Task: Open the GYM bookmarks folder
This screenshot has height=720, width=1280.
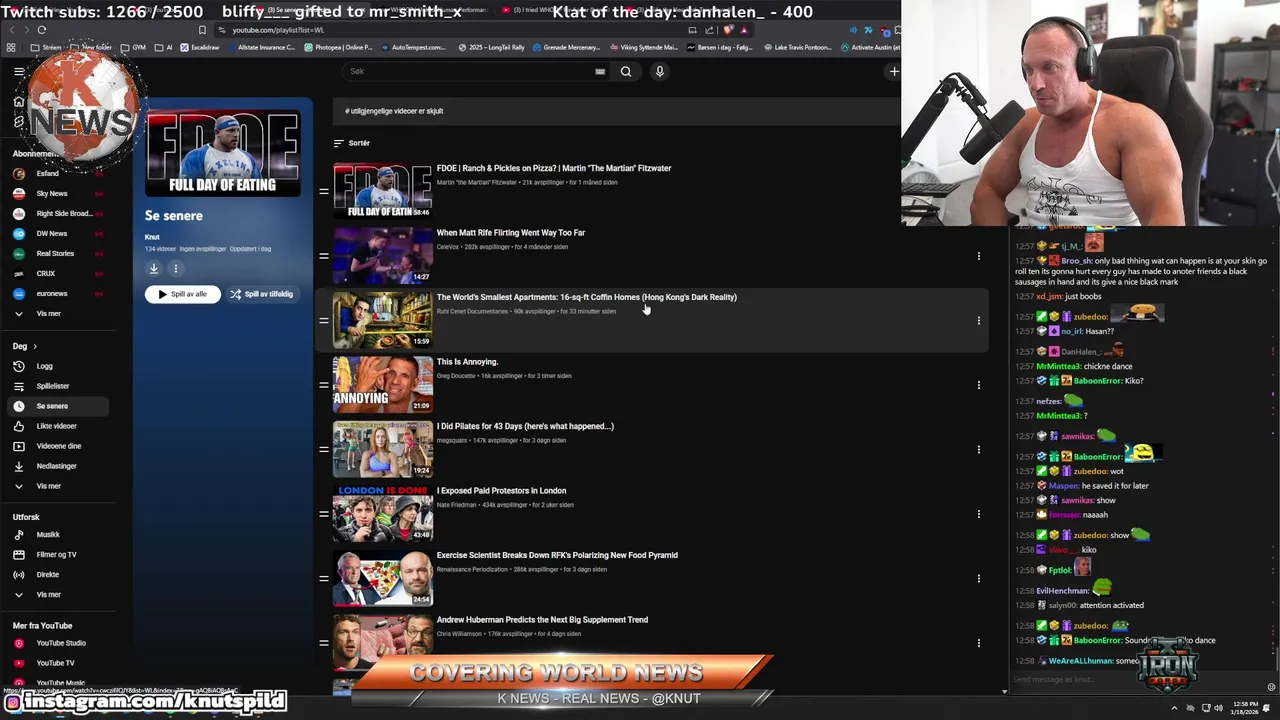Action: click(x=134, y=47)
